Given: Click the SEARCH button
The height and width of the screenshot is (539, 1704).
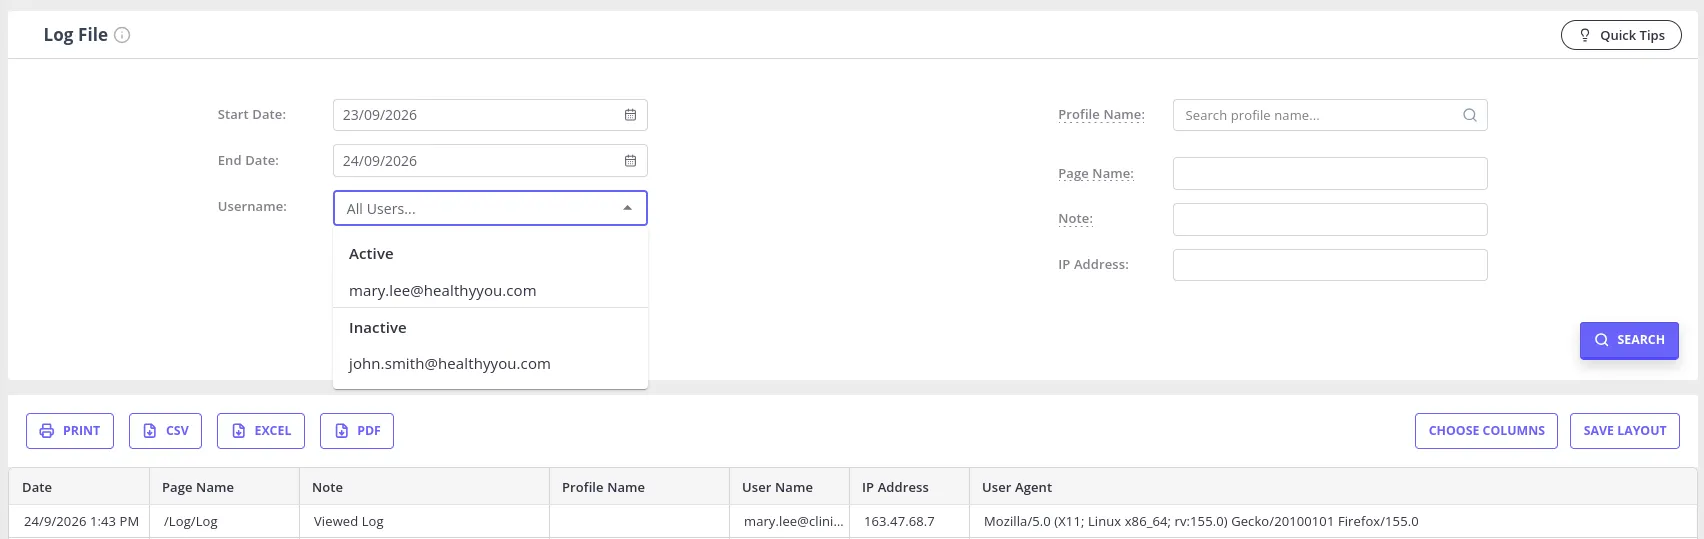Looking at the screenshot, I should coord(1629,340).
